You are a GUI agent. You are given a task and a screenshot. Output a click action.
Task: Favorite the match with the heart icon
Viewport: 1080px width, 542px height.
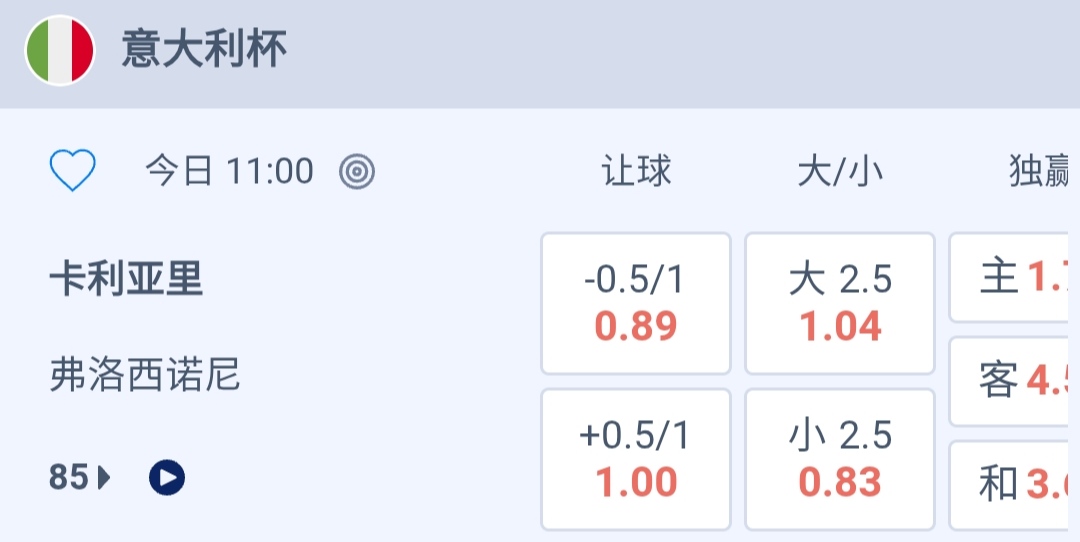73,171
